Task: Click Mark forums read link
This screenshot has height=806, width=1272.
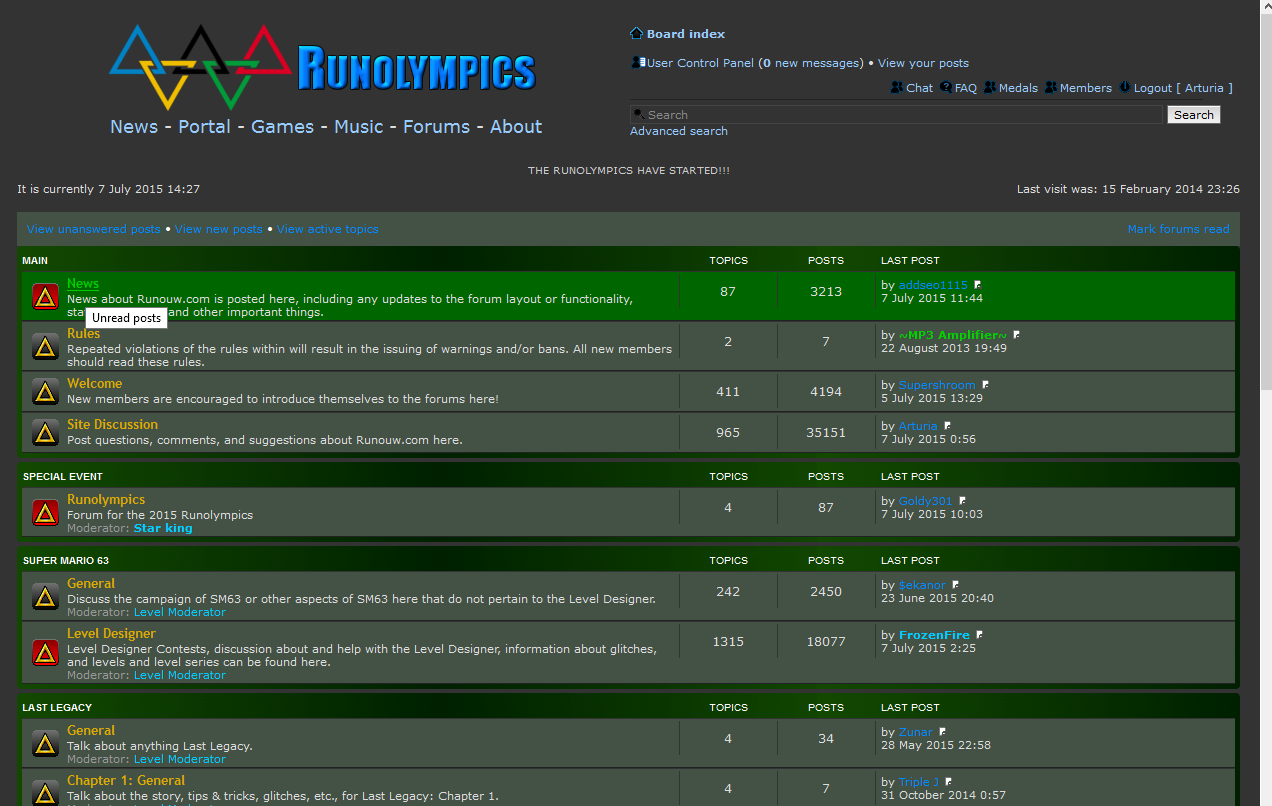Action: (1178, 229)
